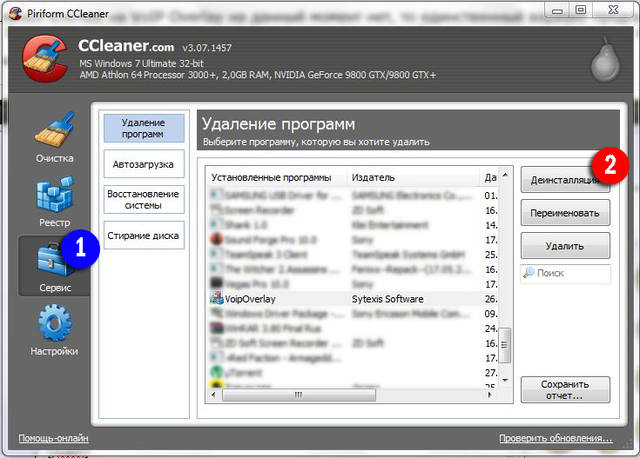Click the vertical scrollbar thumb in program list

(505, 345)
